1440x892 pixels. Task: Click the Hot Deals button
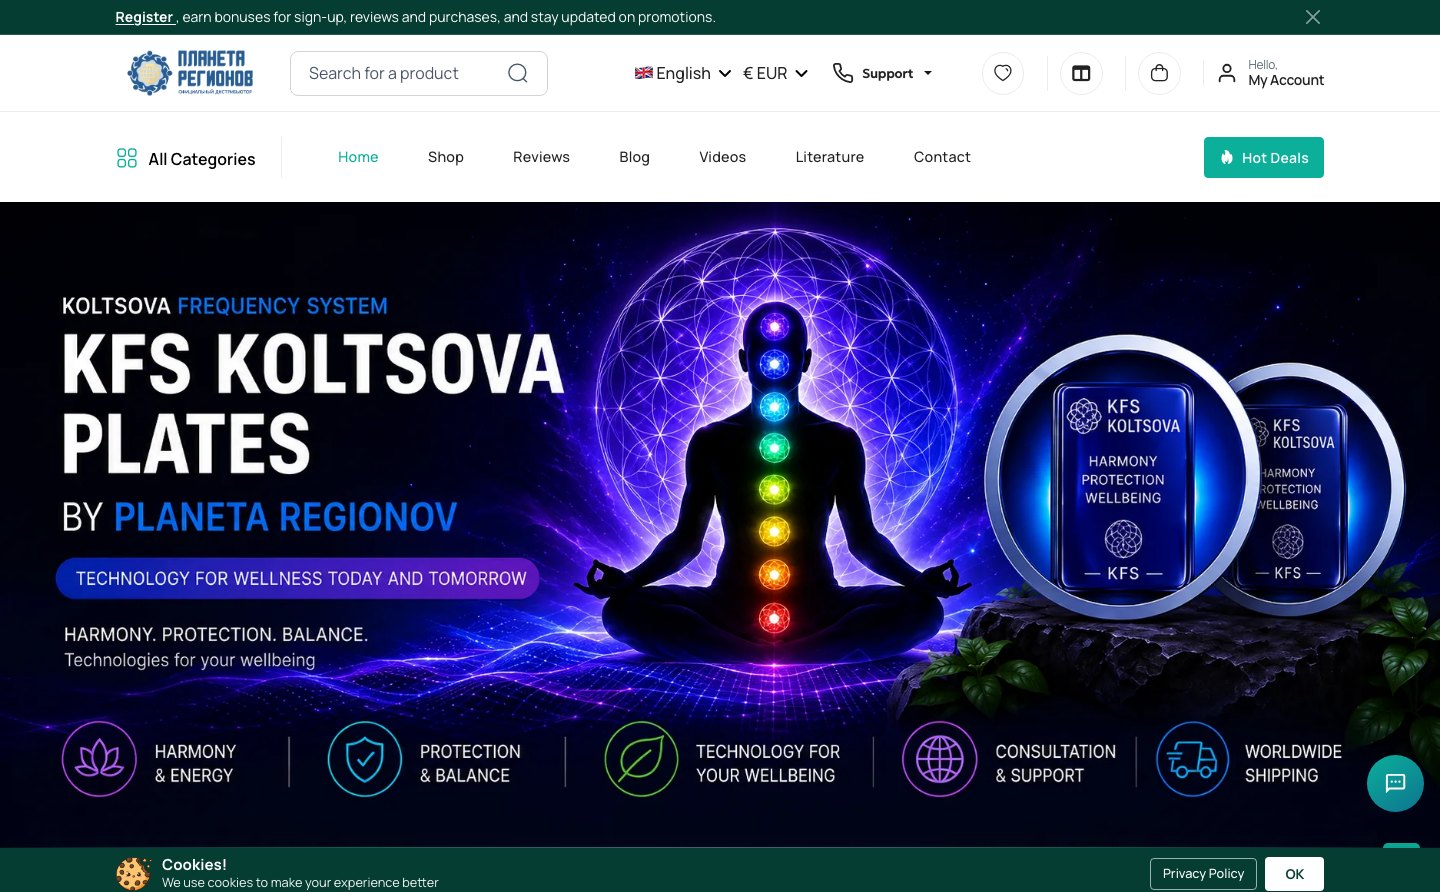[x=1264, y=158]
